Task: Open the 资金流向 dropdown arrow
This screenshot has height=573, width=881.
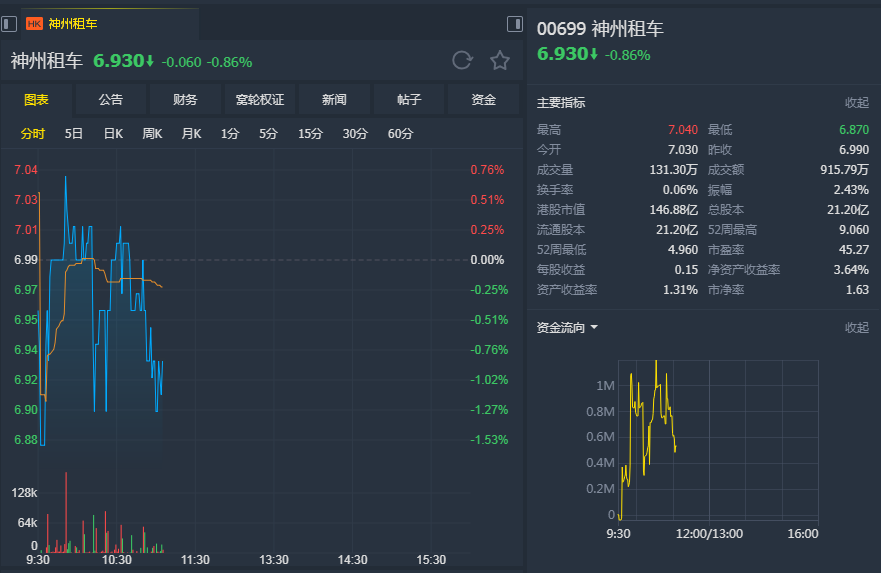Action: pos(594,327)
